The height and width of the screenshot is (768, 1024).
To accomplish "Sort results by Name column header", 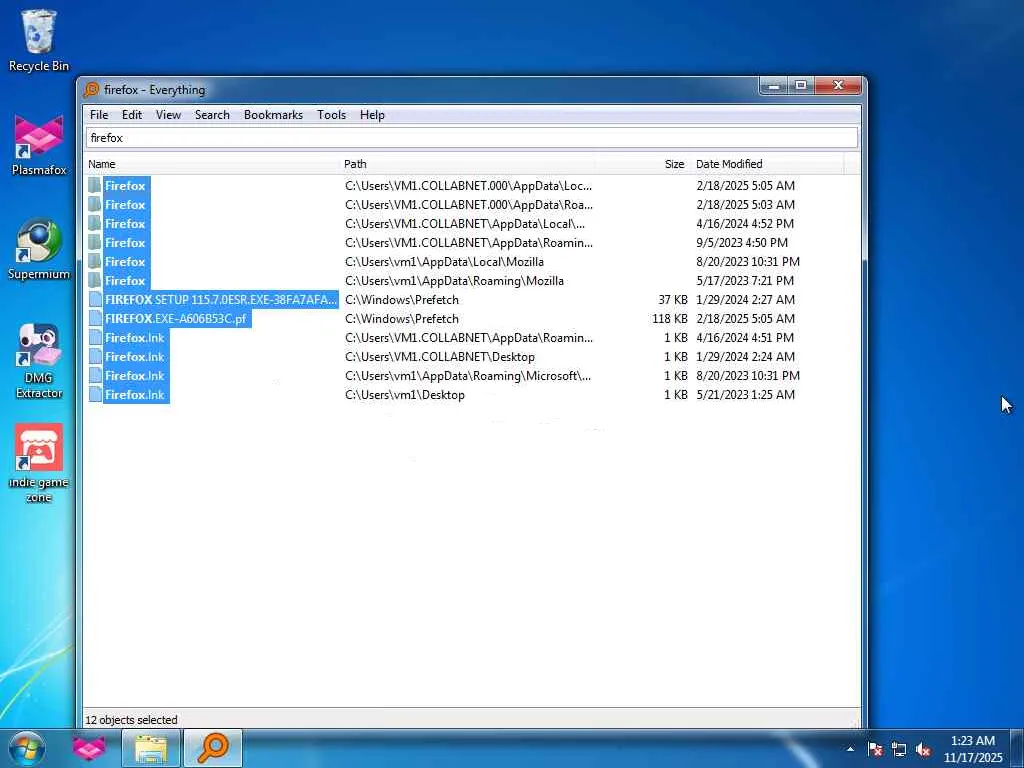I will (x=212, y=164).
